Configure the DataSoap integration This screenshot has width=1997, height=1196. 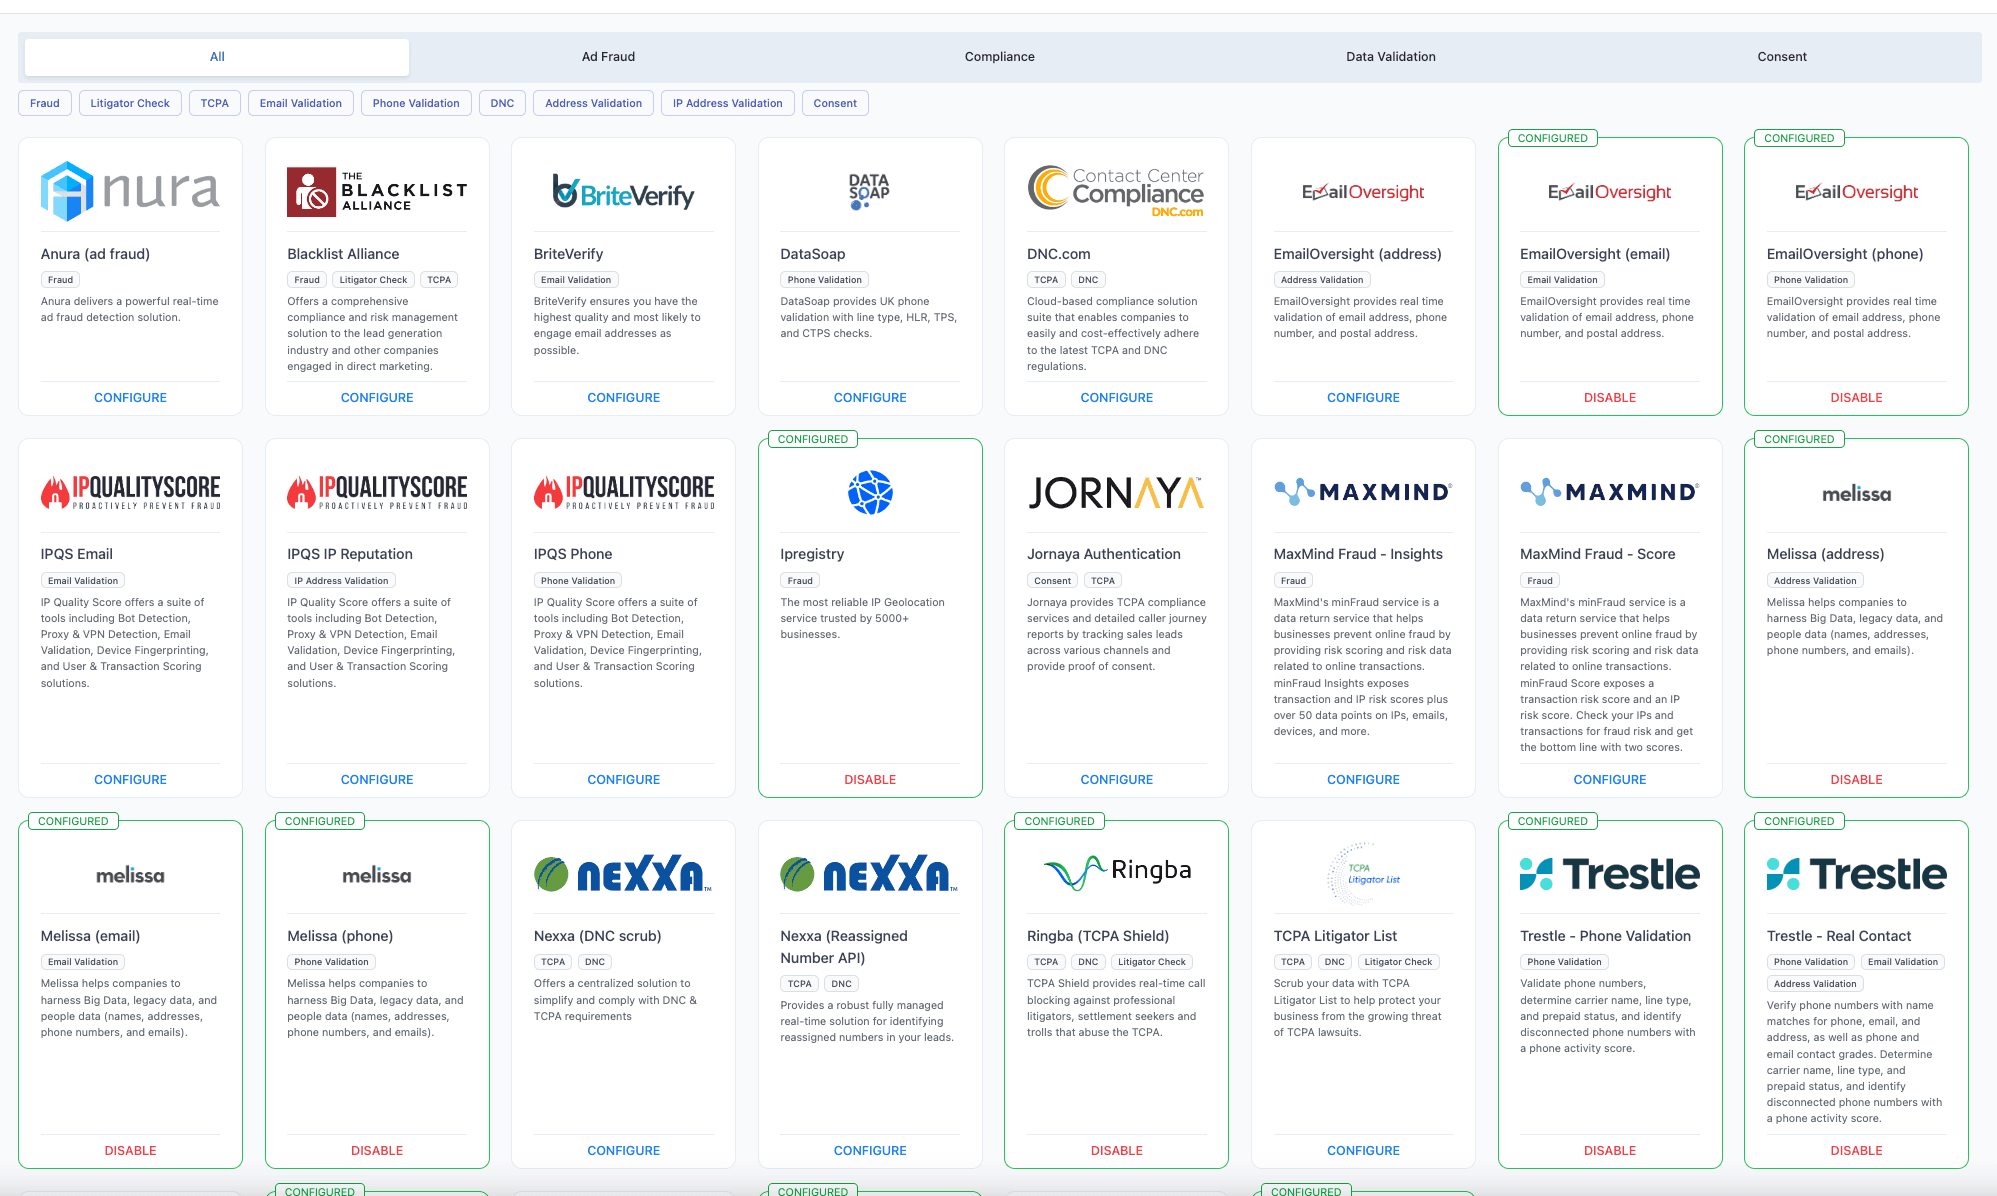[870, 398]
